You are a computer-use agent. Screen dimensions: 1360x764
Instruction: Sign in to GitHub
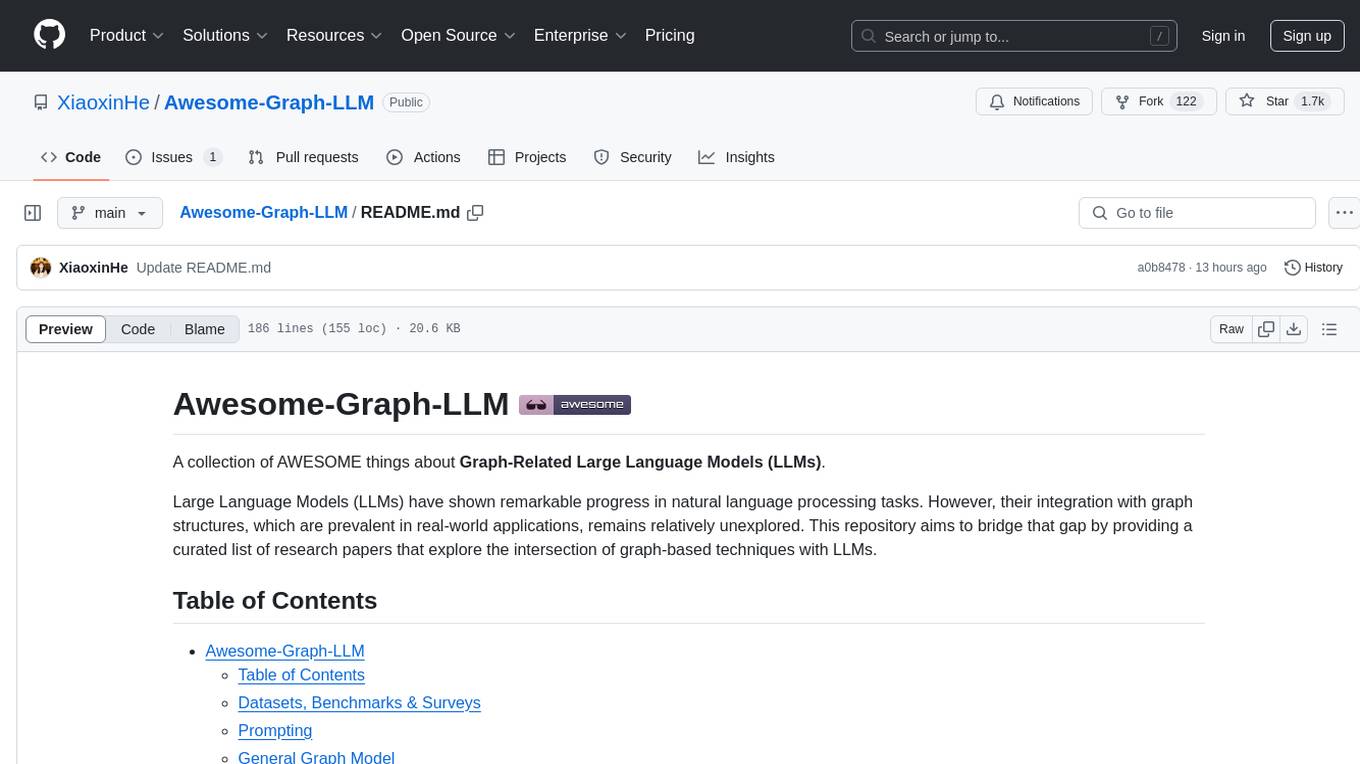pos(1223,36)
